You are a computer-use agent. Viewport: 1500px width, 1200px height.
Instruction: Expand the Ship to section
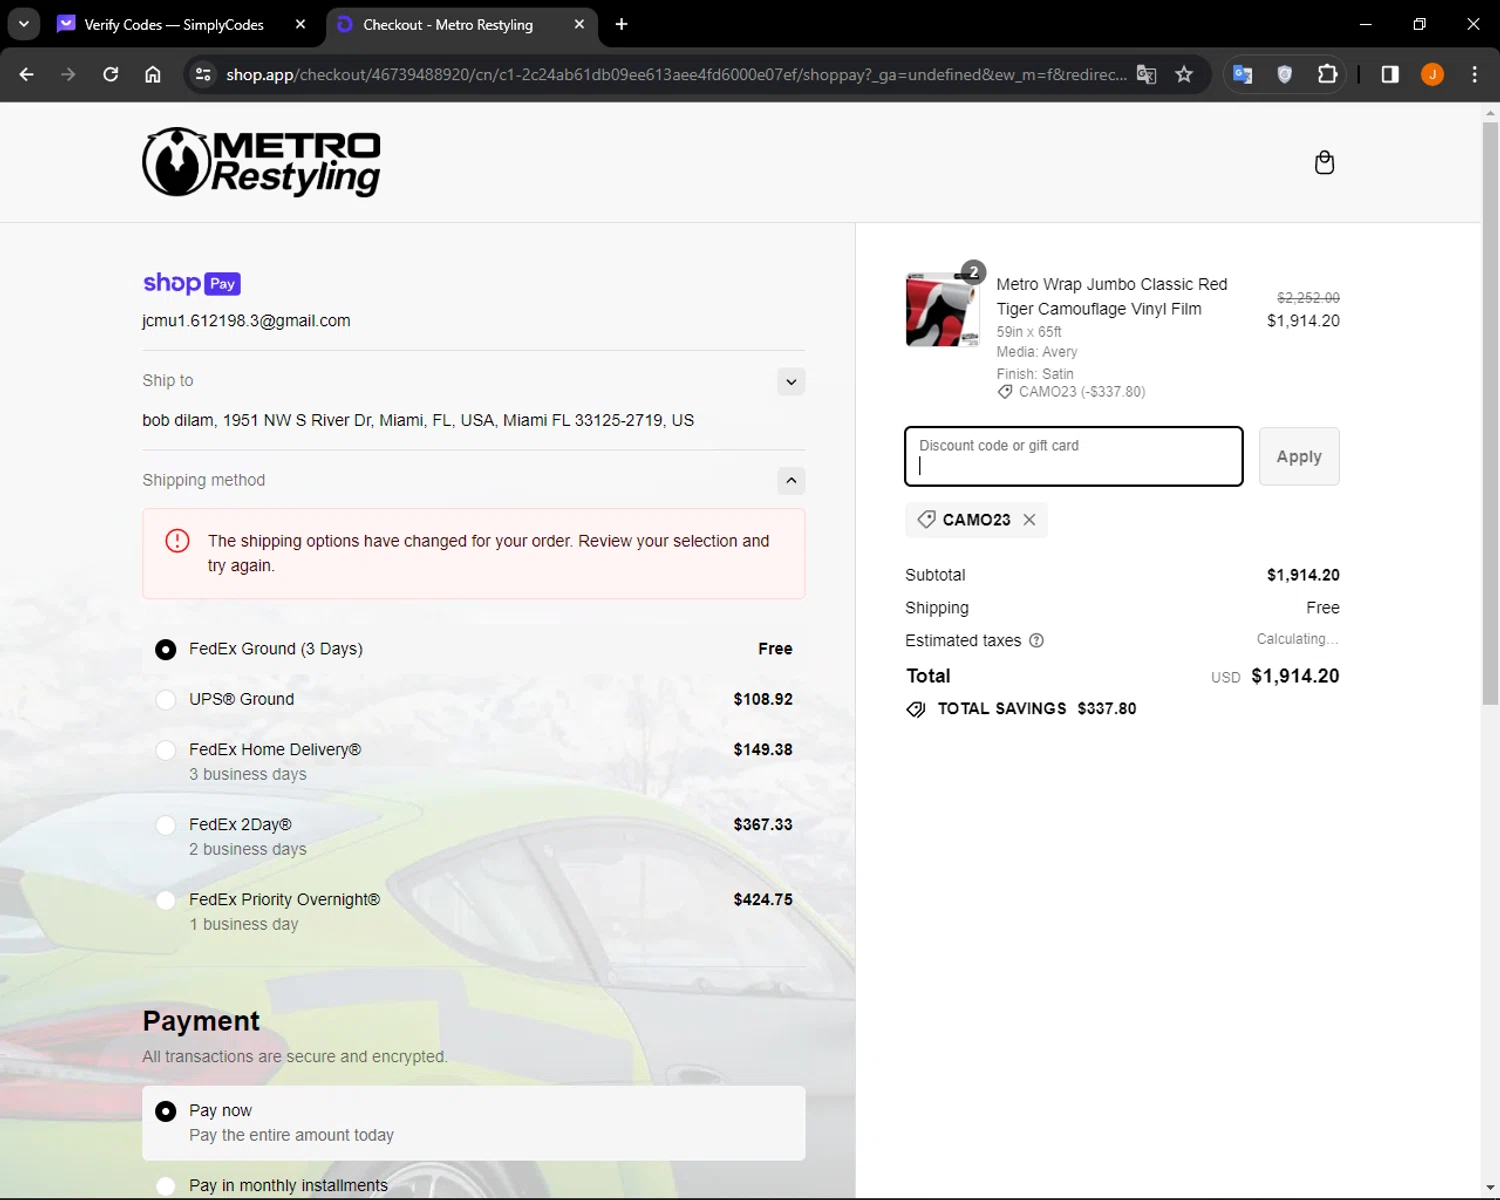pyautogui.click(x=791, y=381)
